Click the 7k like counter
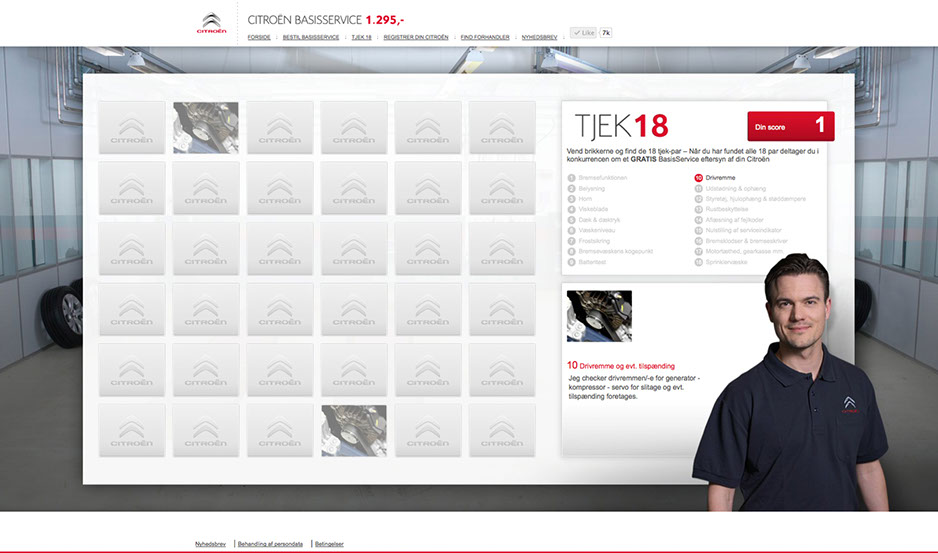Viewport: 938px width, 553px height. 605,33
